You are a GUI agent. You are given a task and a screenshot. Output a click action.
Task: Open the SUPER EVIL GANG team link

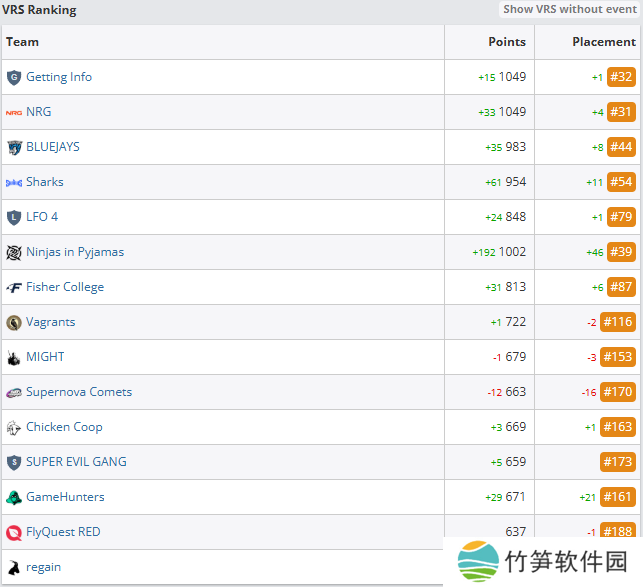[x=76, y=462]
